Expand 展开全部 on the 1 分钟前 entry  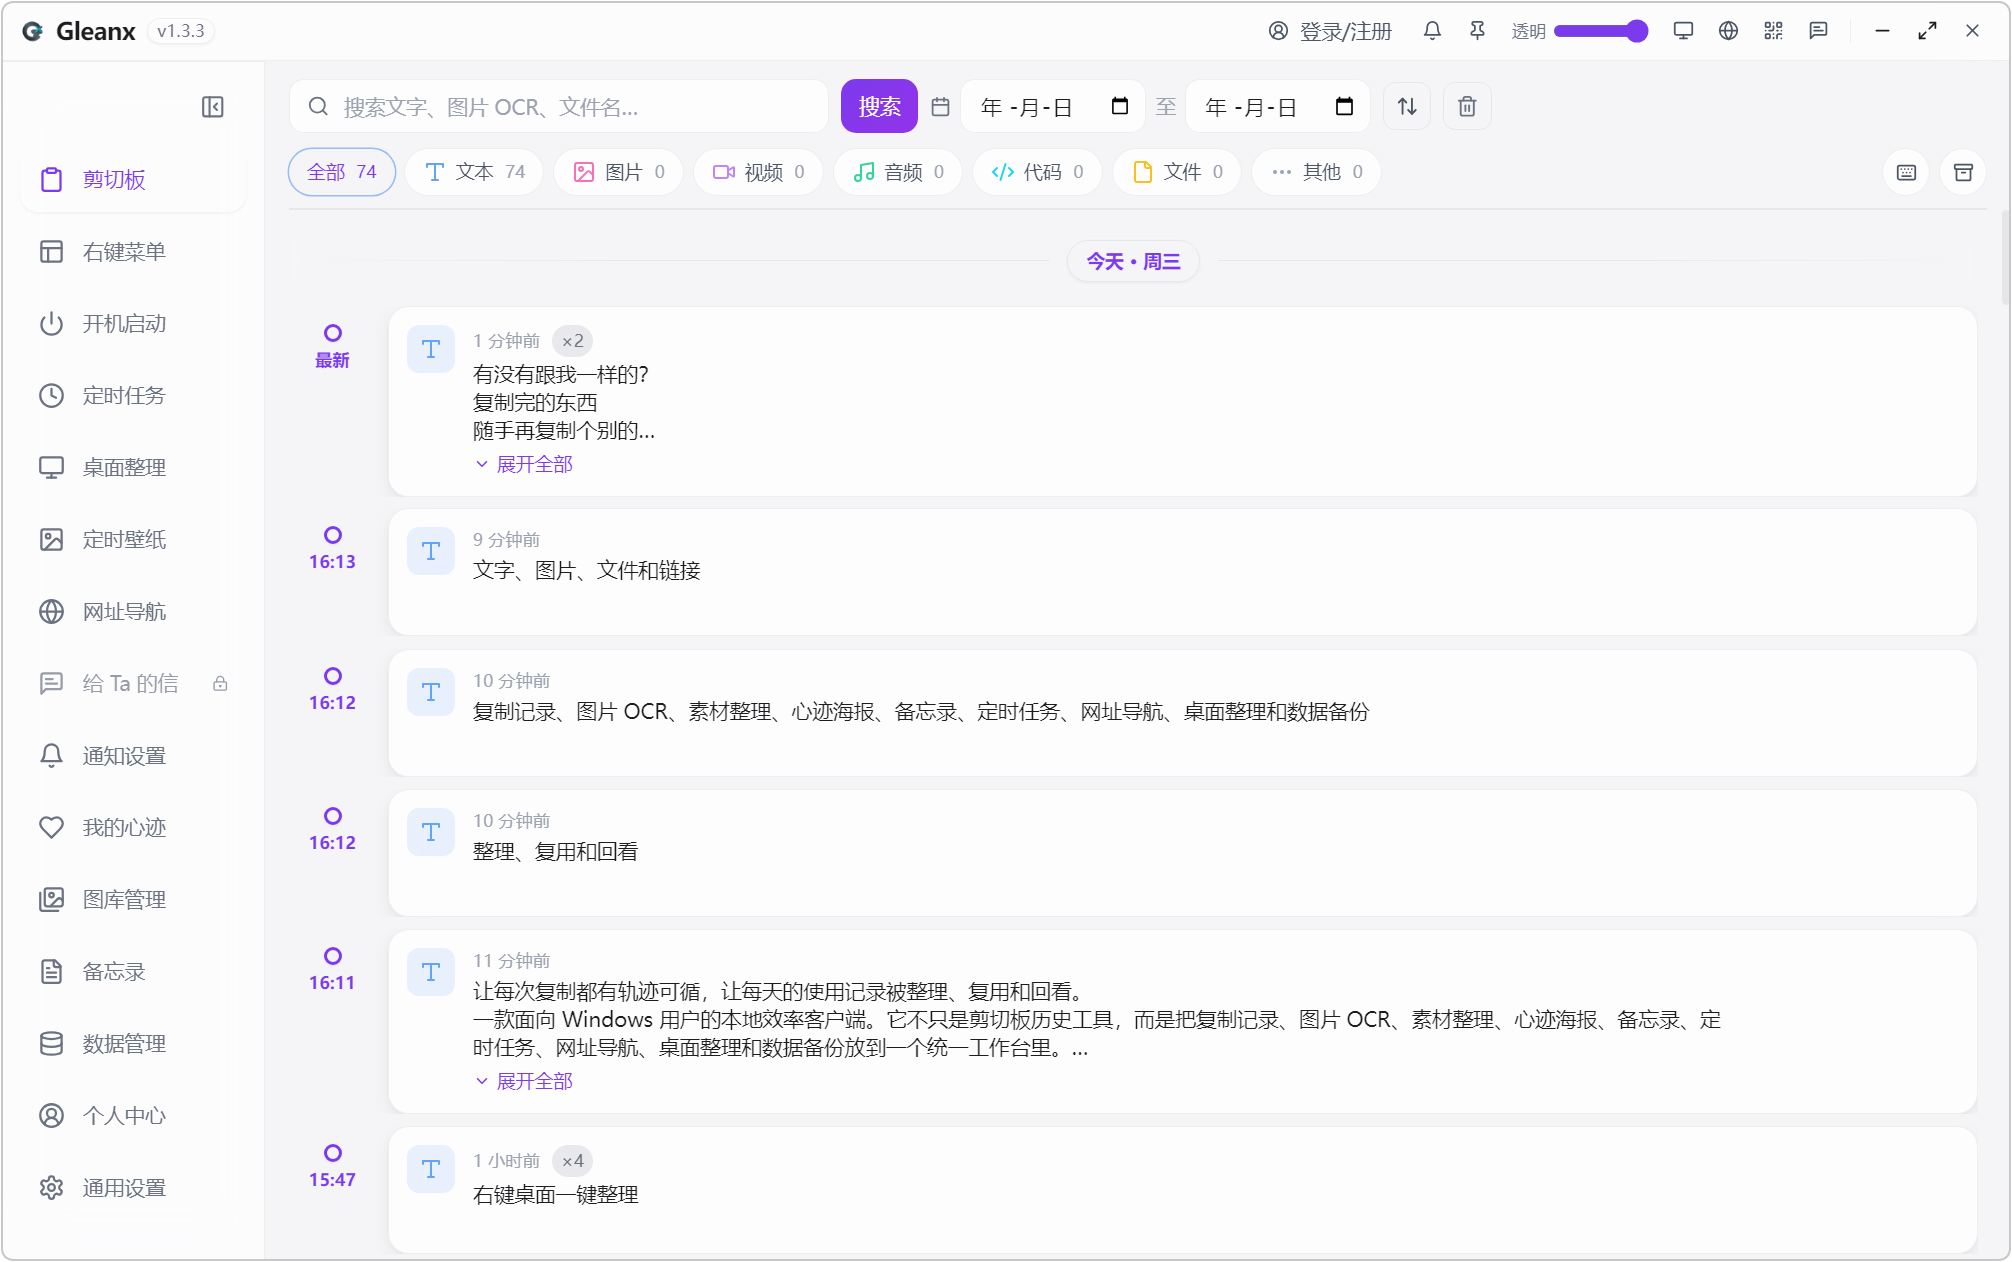pos(524,464)
